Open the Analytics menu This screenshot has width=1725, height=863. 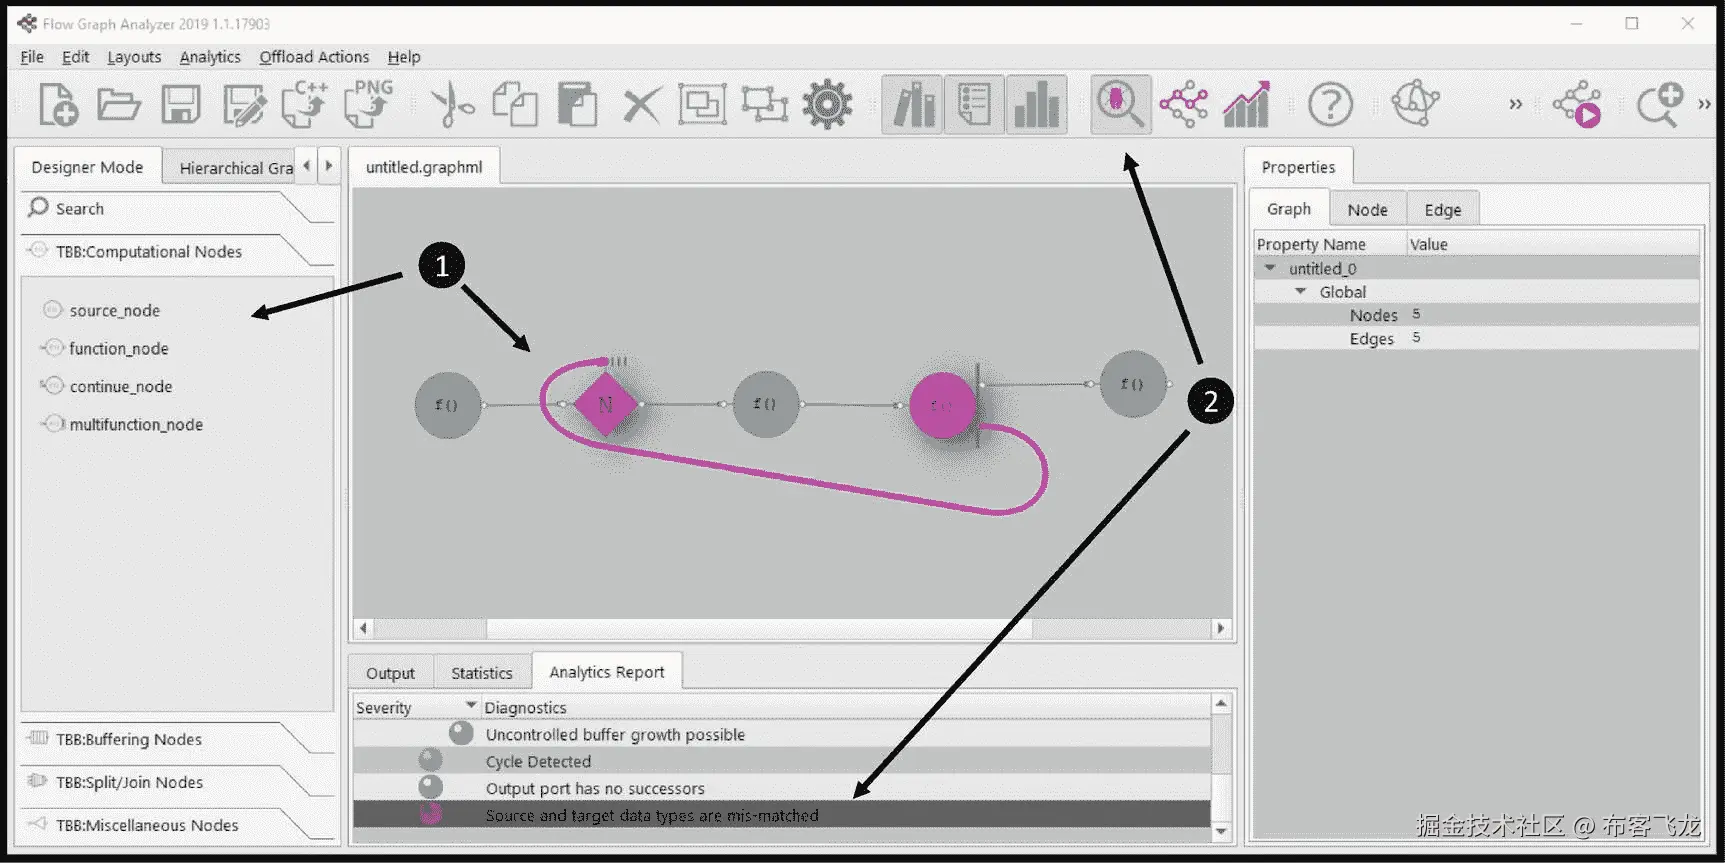point(210,57)
